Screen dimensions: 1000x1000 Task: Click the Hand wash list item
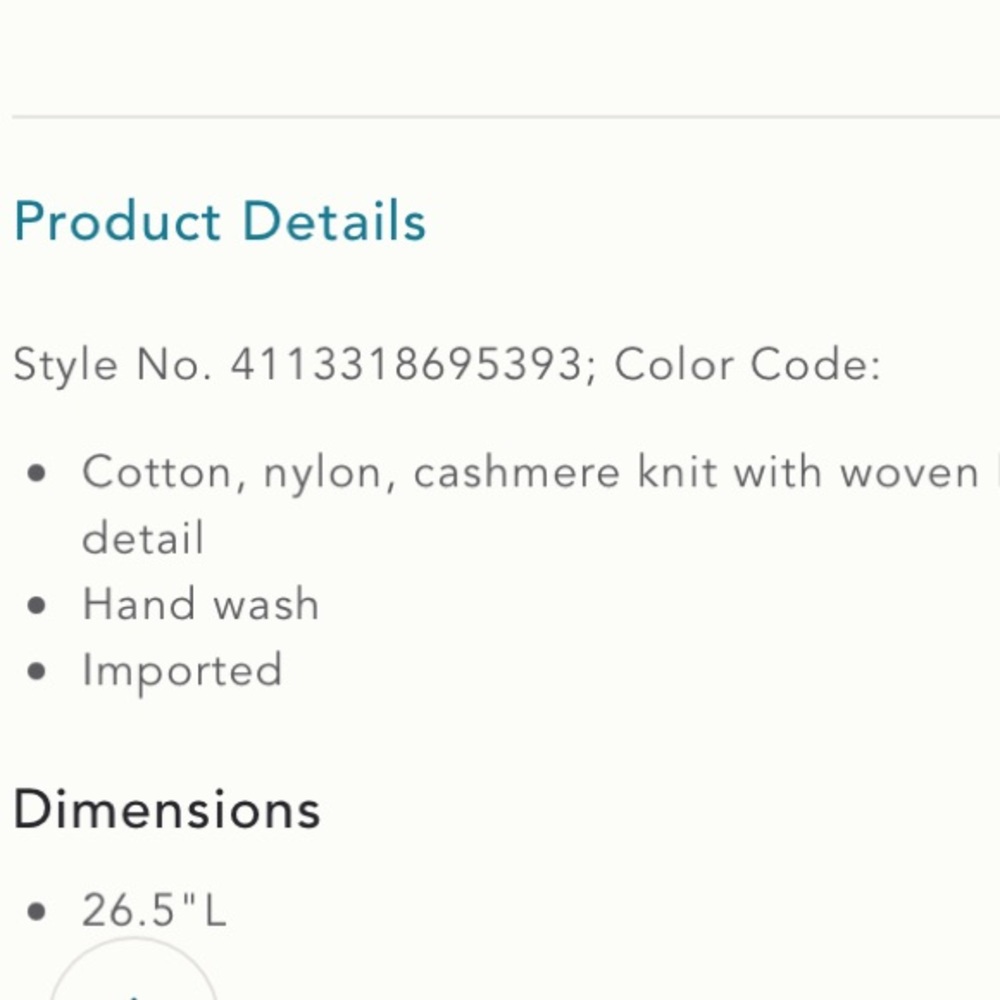[x=201, y=603]
